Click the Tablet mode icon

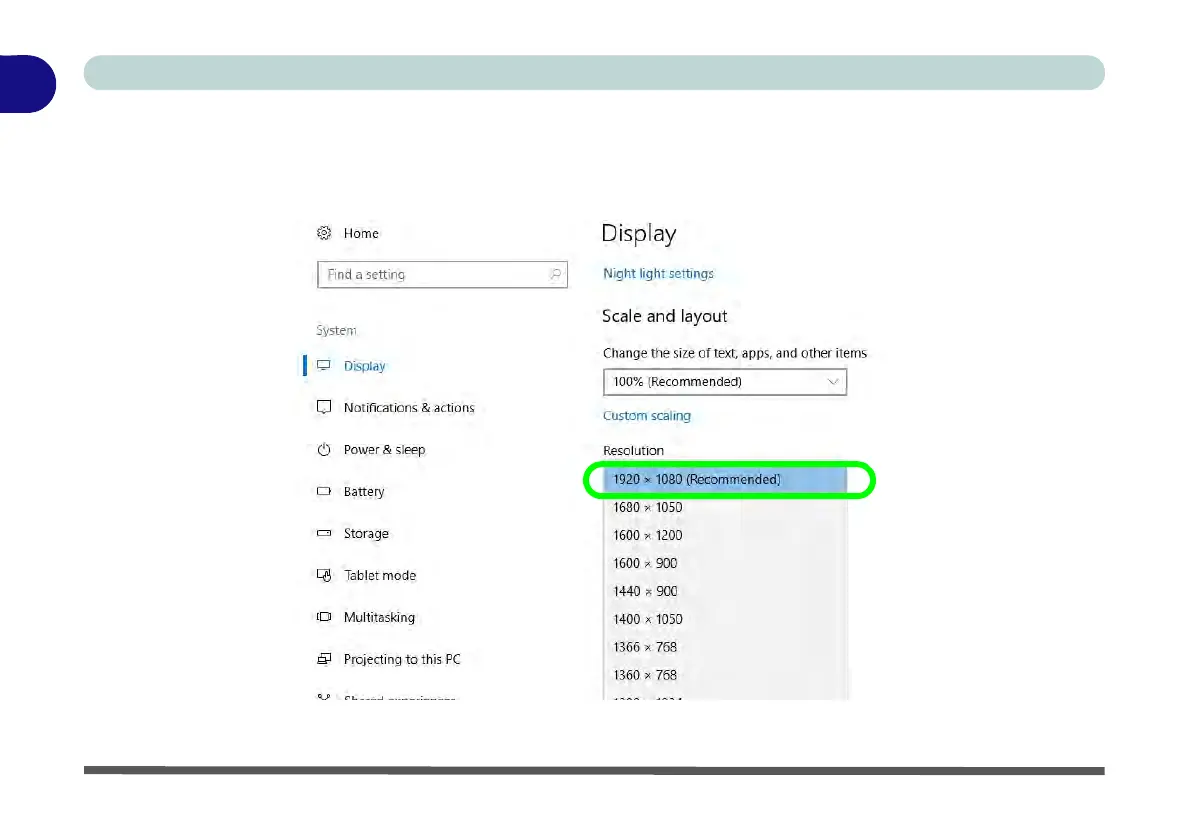(x=324, y=576)
